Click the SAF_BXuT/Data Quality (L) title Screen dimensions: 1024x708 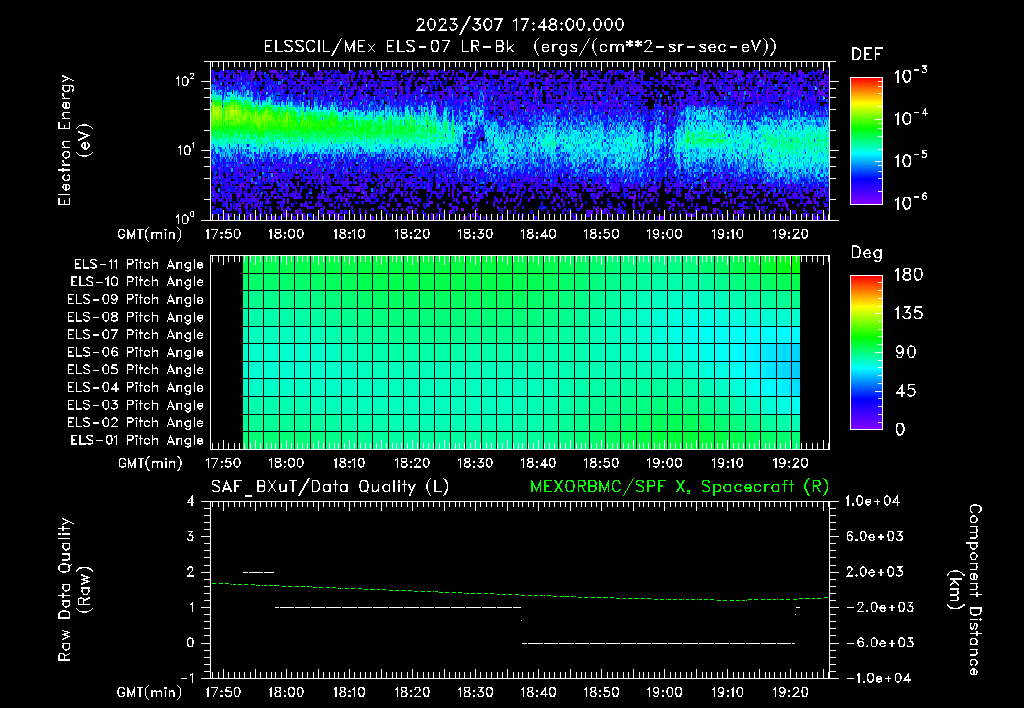coord(330,487)
